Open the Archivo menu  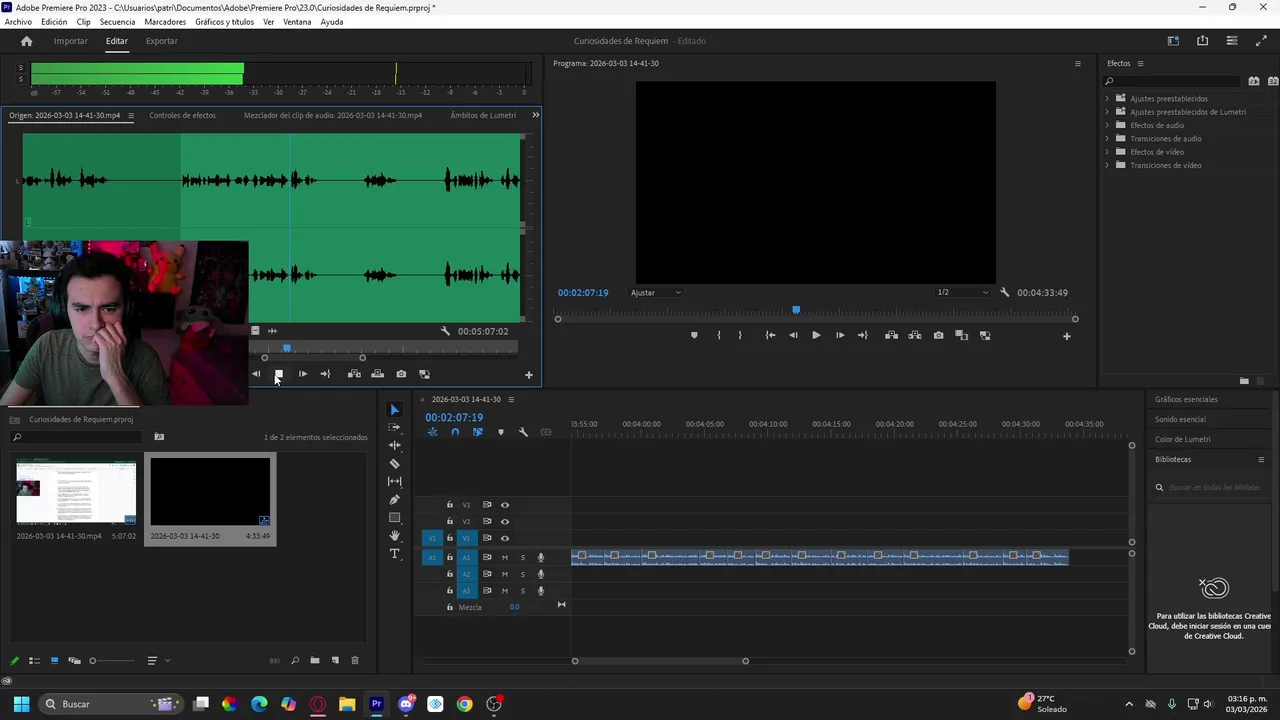point(18,22)
